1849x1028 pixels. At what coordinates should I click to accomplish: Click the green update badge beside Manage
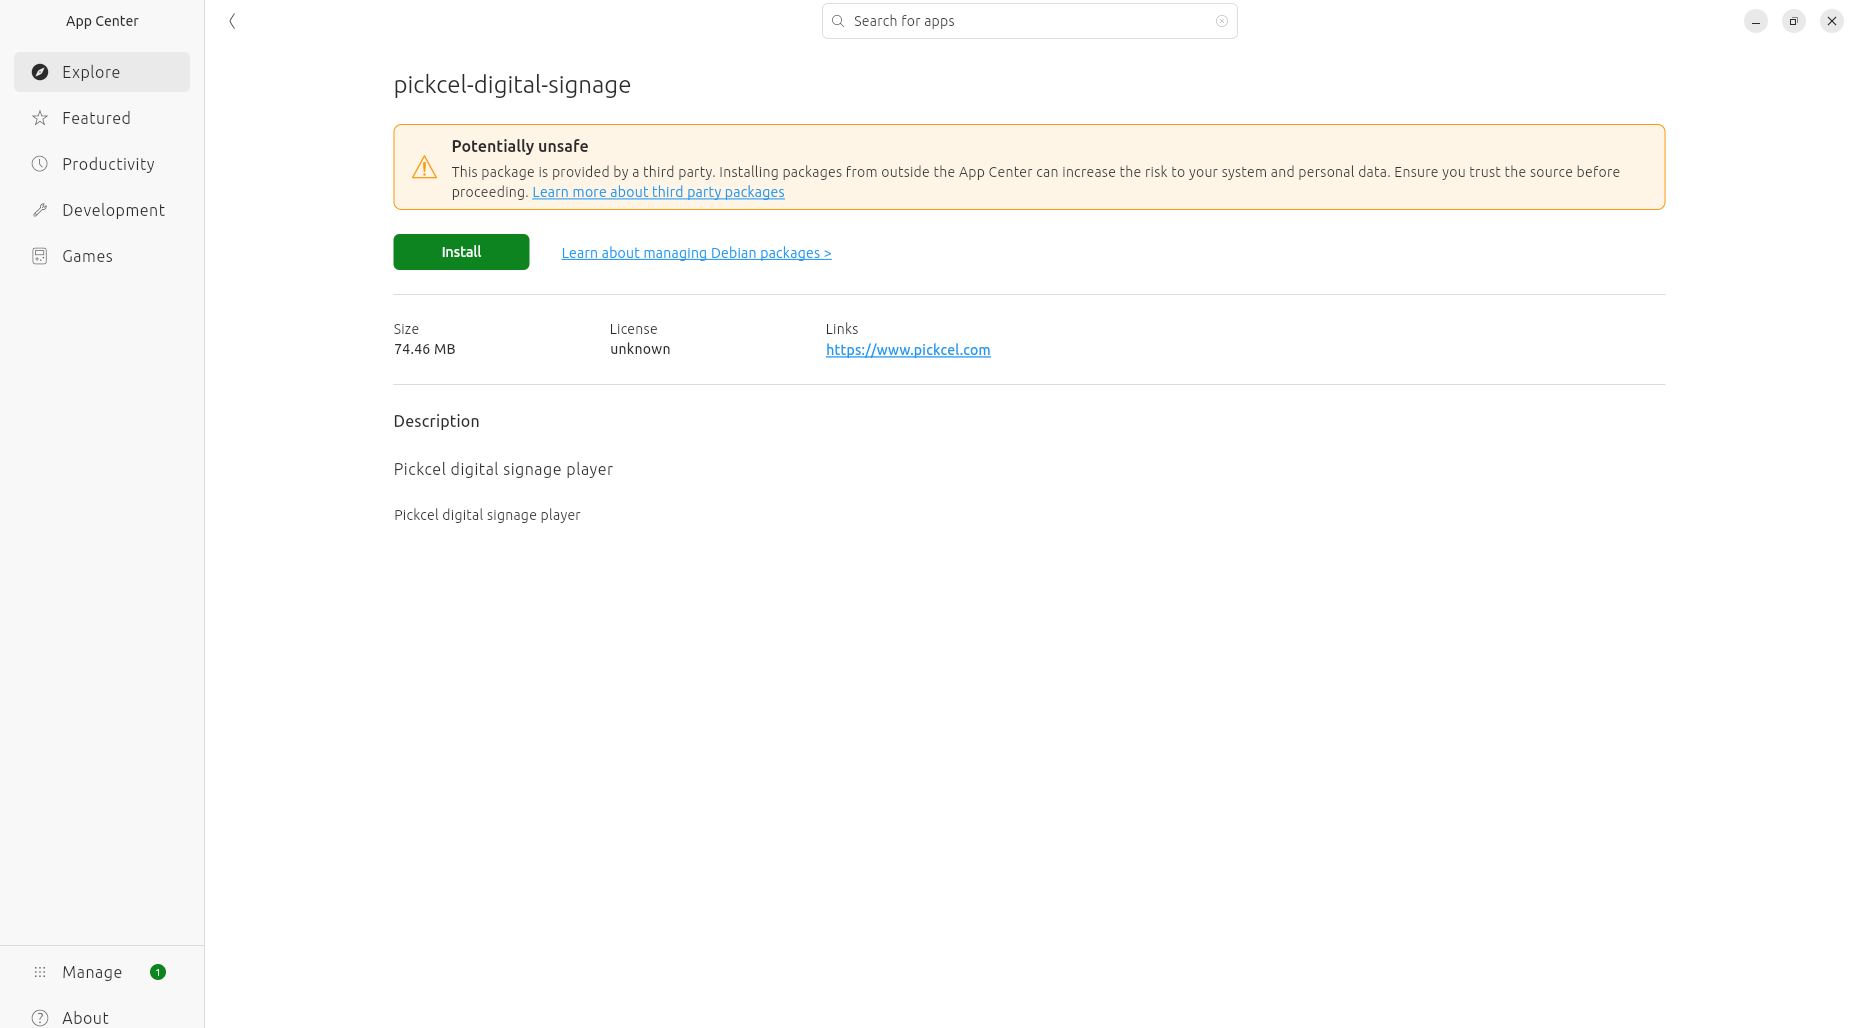tap(158, 972)
